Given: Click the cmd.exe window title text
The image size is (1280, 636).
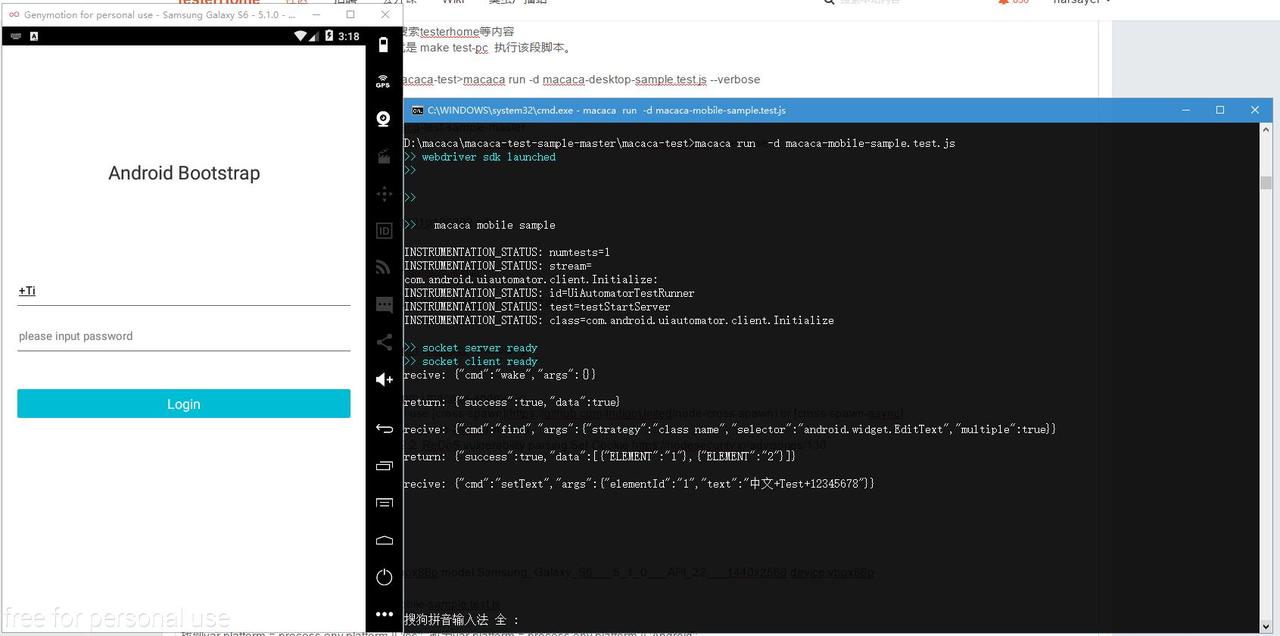Looking at the screenshot, I should [607, 110].
